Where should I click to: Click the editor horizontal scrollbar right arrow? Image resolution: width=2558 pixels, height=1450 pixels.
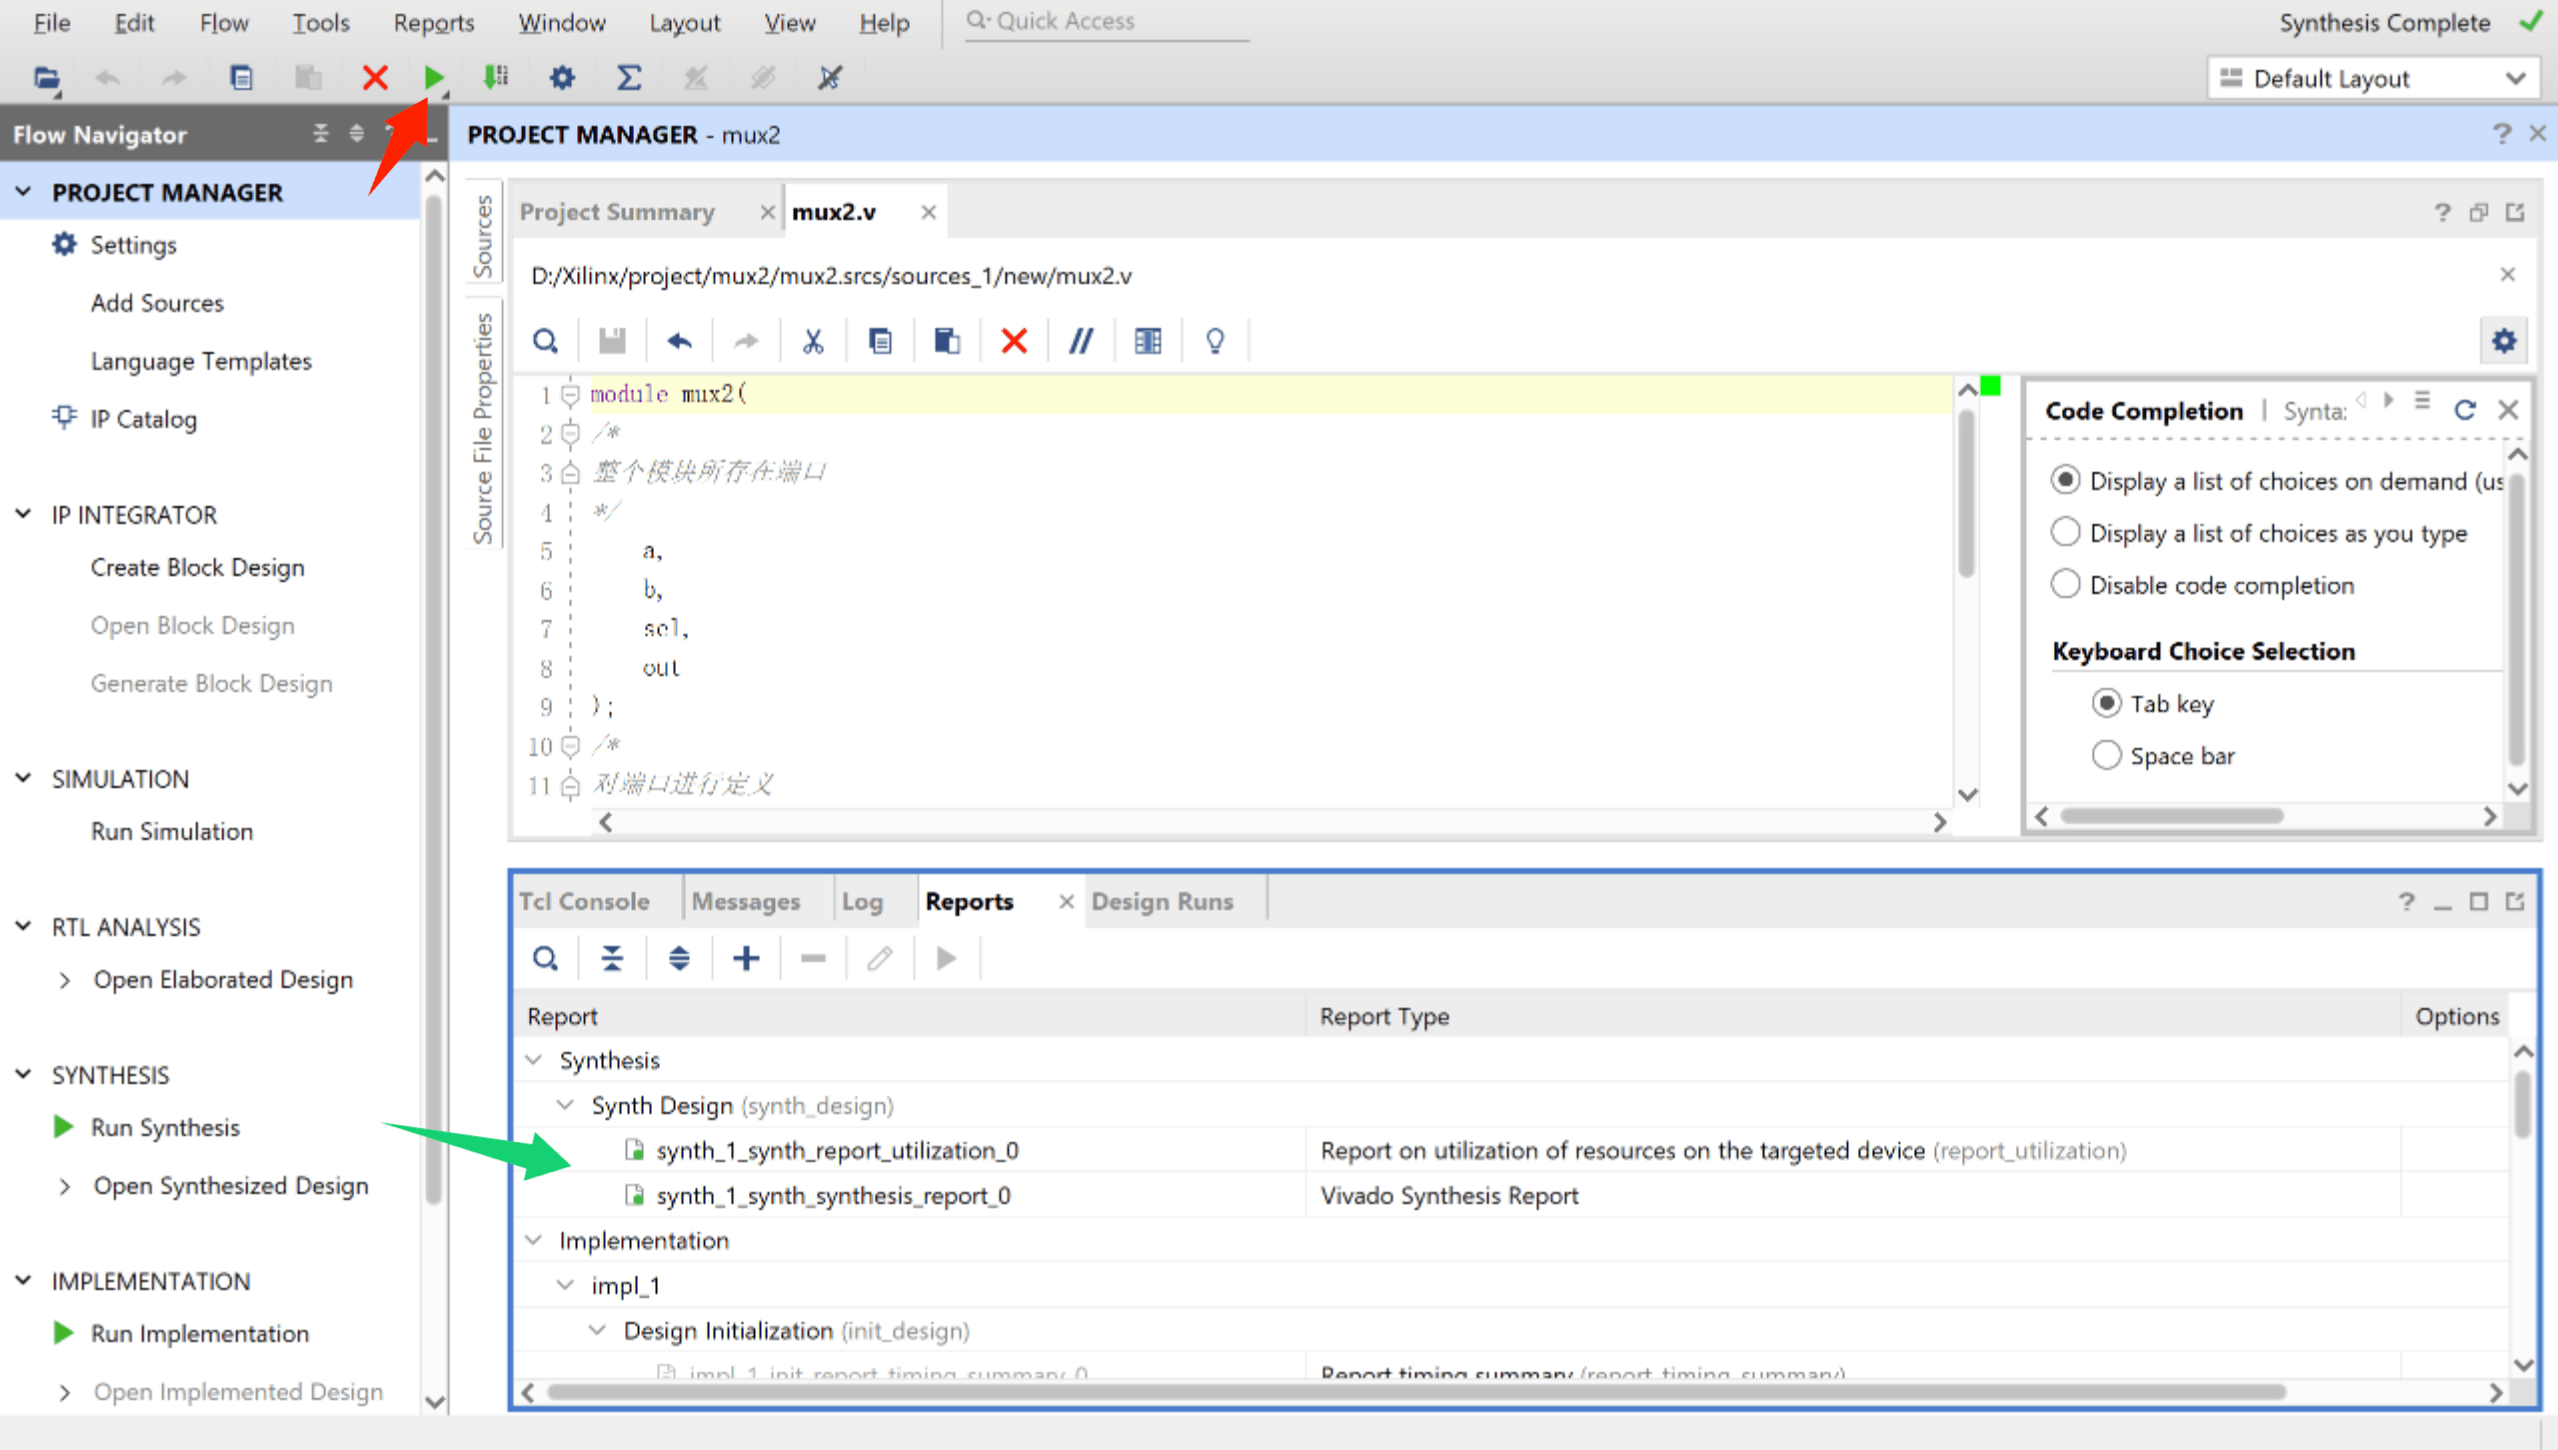(1939, 822)
